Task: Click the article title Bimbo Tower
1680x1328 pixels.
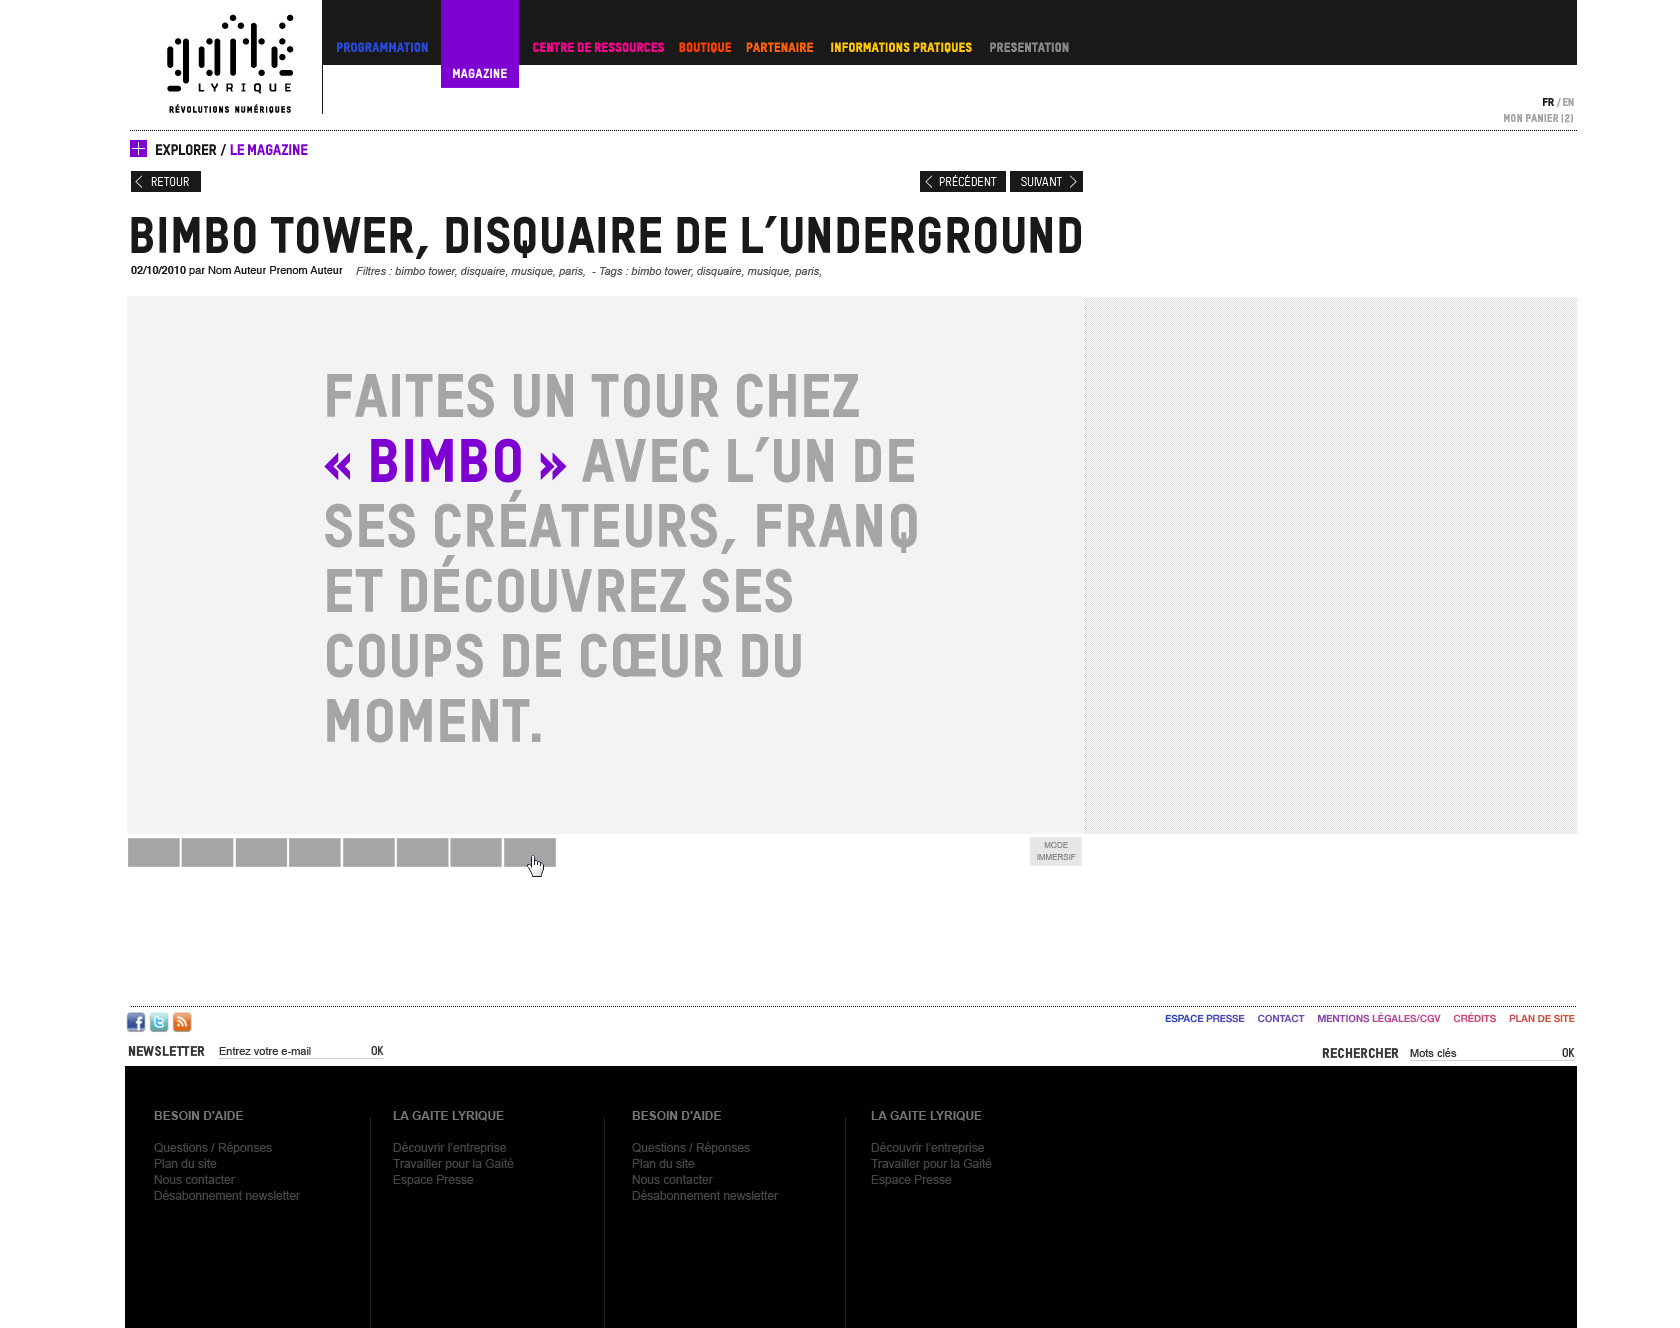Action: click(606, 237)
